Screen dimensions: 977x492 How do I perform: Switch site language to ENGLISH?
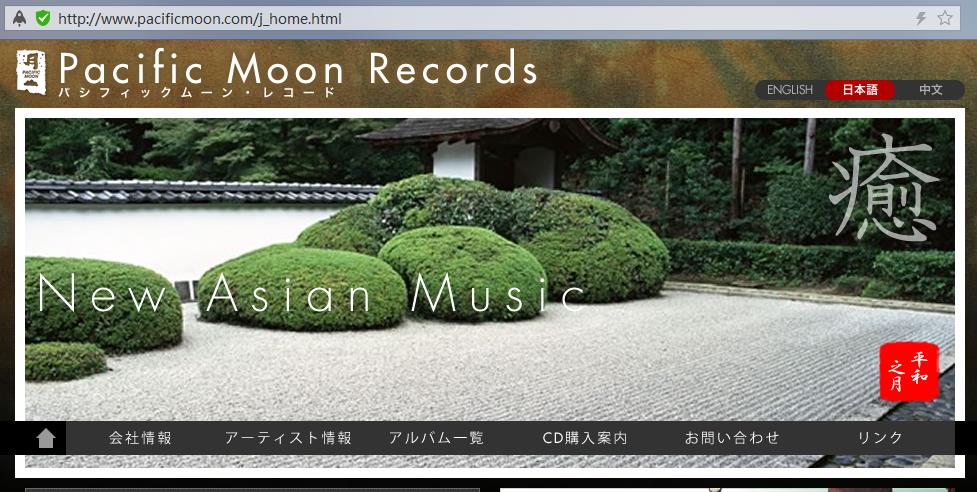pos(789,90)
